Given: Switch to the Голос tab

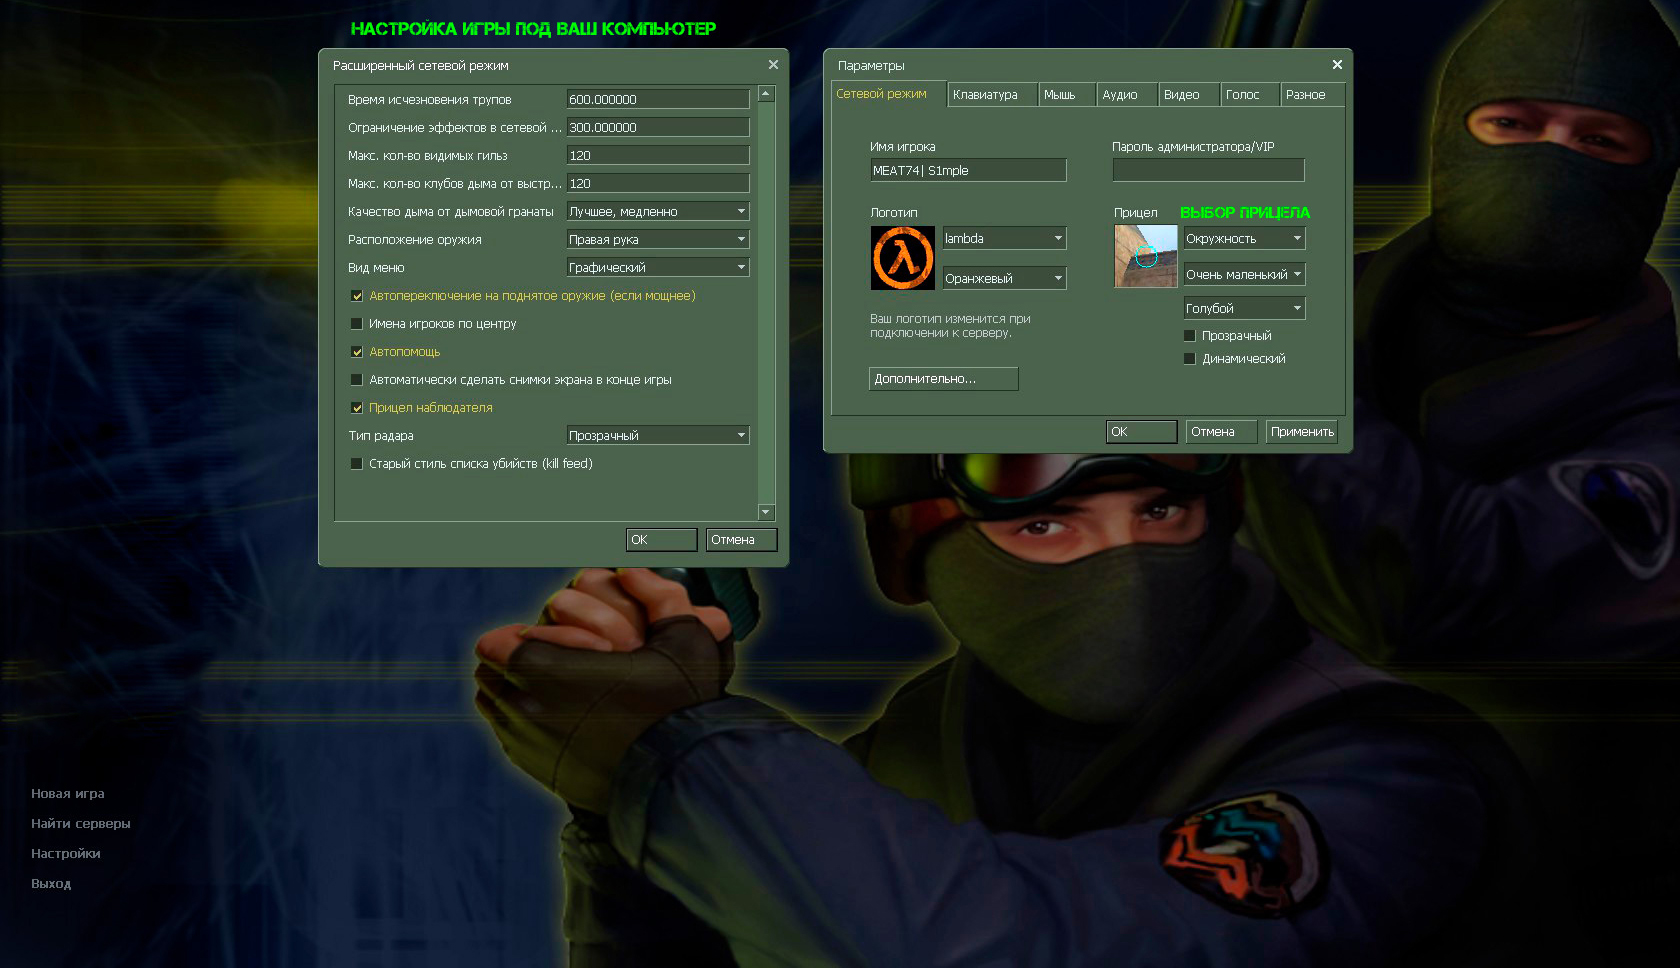Looking at the screenshot, I should [1250, 95].
